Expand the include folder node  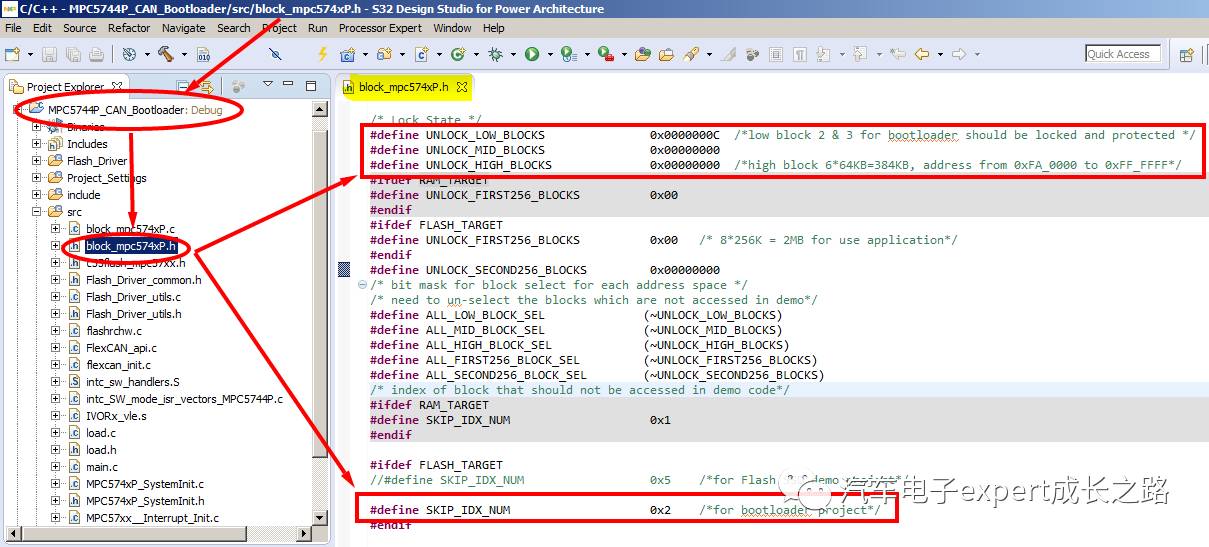(37, 194)
